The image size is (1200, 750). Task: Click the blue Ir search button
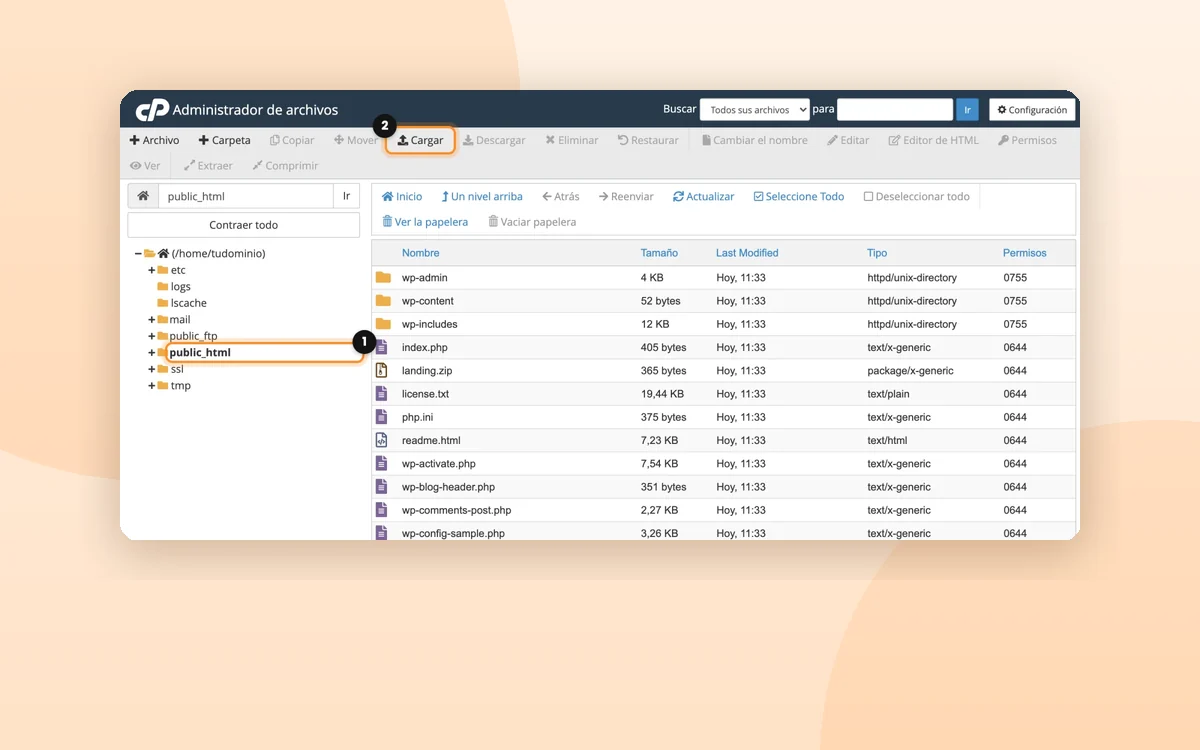tap(967, 110)
